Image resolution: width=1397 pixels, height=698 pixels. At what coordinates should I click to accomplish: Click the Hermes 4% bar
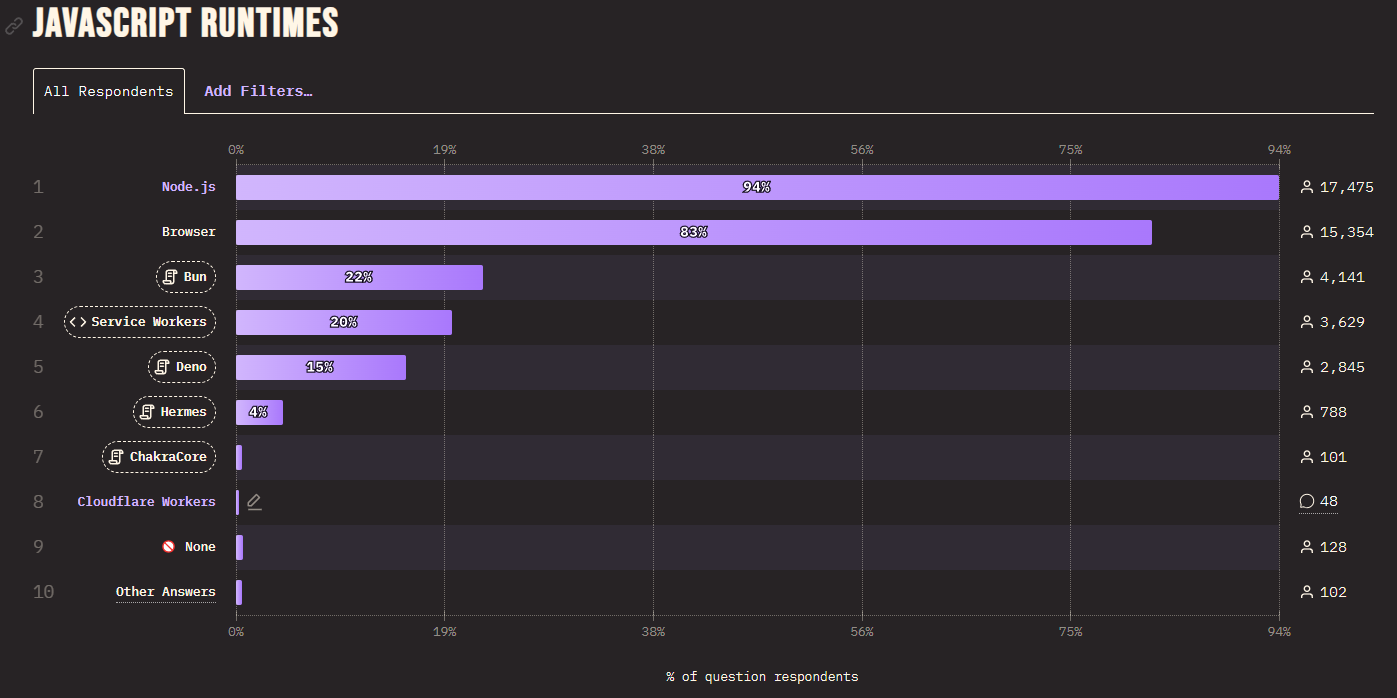(x=259, y=412)
